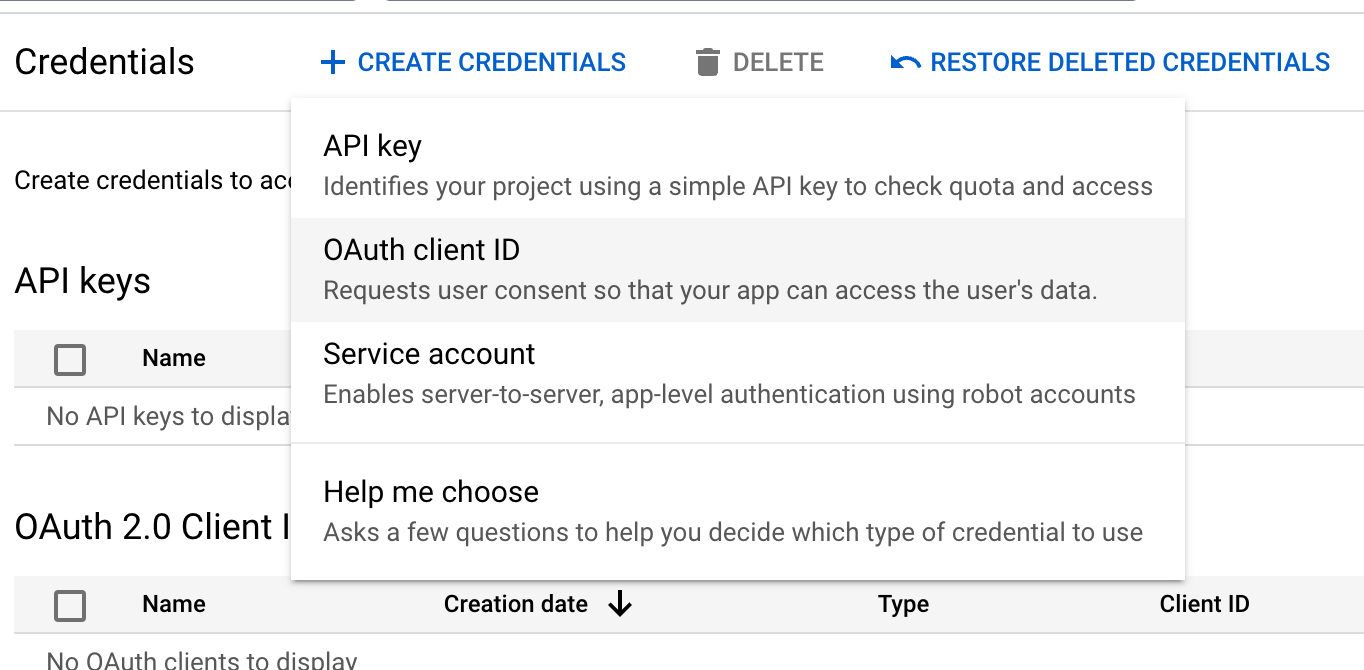The width and height of the screenshot is (1364, 670).
Task: Click the Creation date sort arrow
Action: [x=620, y=604]
